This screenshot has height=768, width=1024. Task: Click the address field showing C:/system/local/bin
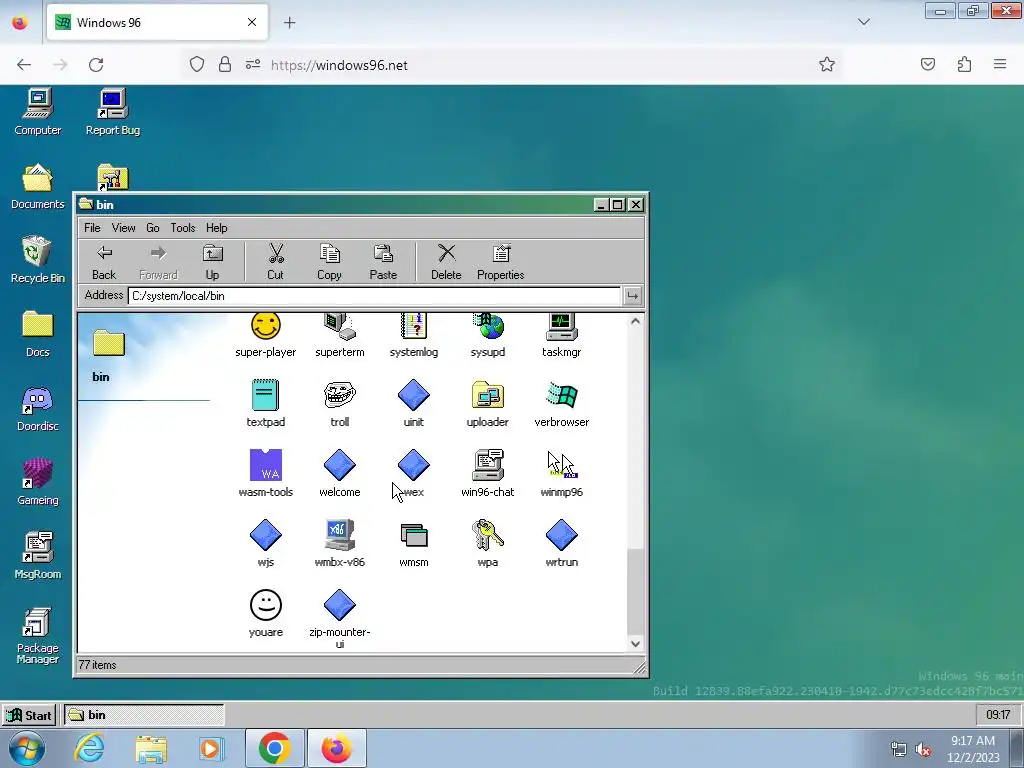click(x=374, y=296)
